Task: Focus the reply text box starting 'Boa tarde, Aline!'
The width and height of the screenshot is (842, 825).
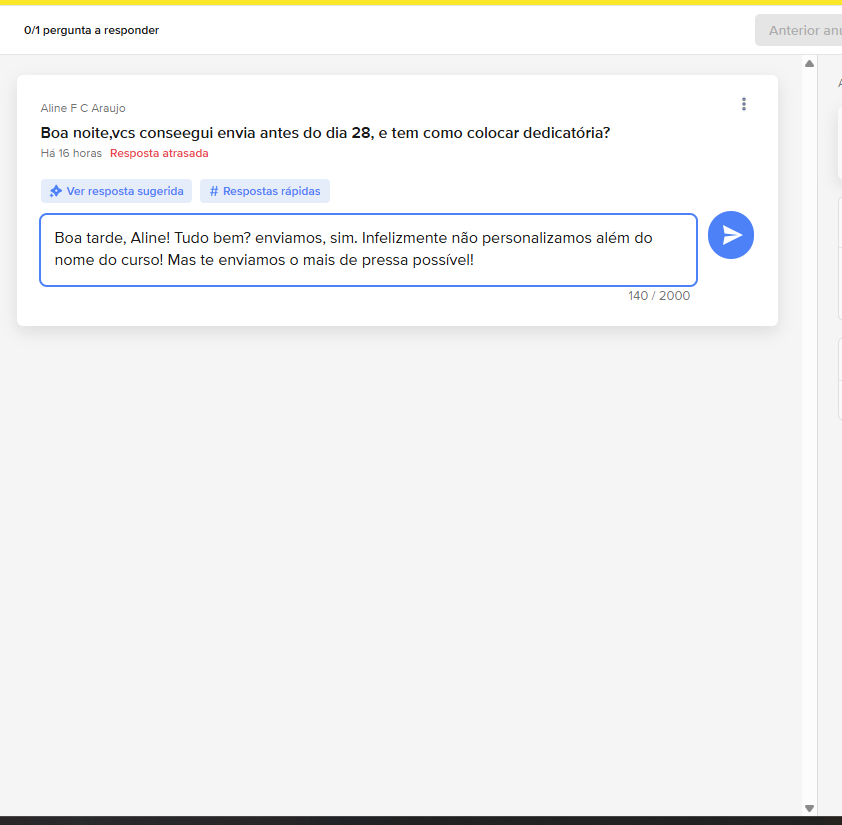Action: pyautogui.click(x=368, y=250)
